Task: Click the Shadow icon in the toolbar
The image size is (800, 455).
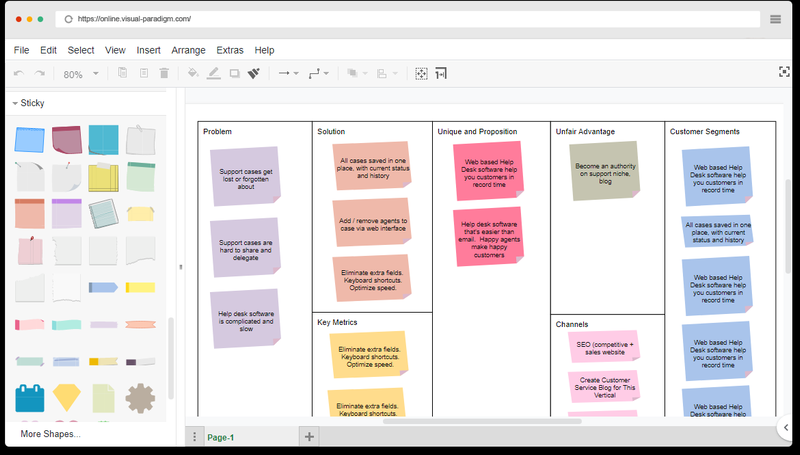Action: [234, 74]
